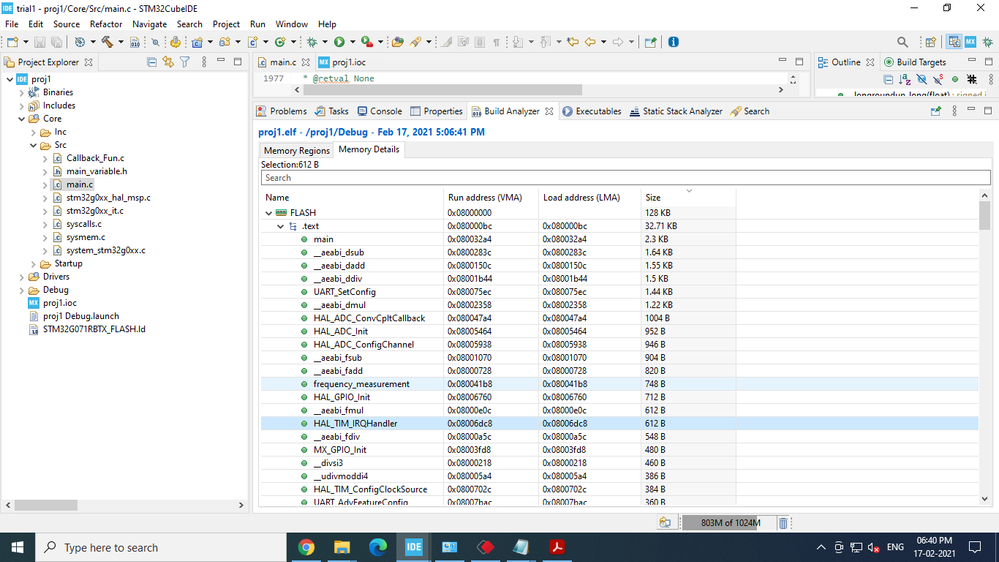Open Chrome from the taskbar
999x562 pixels.
point(306,547)
